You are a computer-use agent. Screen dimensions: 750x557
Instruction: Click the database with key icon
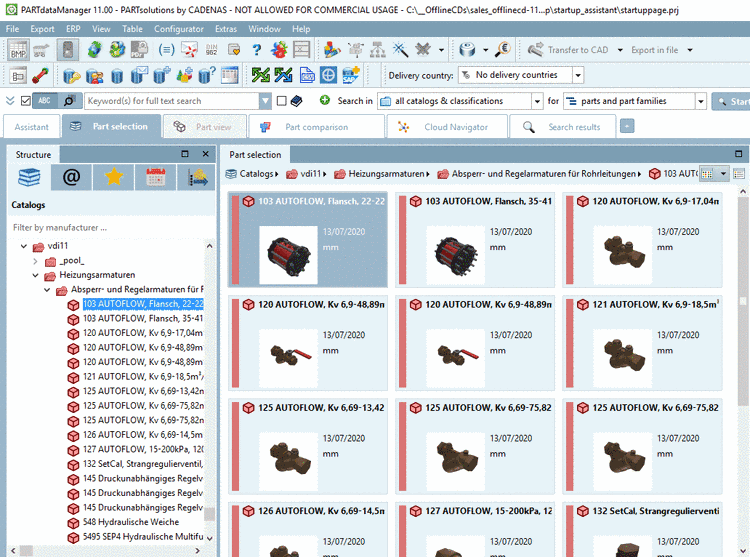pos(72,76)
